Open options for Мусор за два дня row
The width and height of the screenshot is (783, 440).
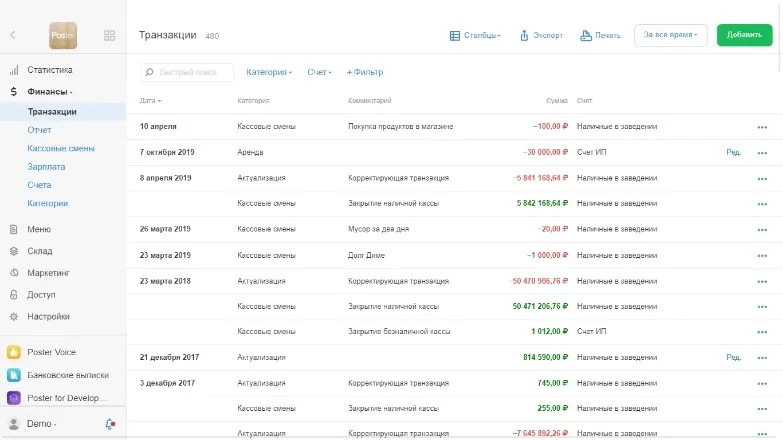point(762,230)
